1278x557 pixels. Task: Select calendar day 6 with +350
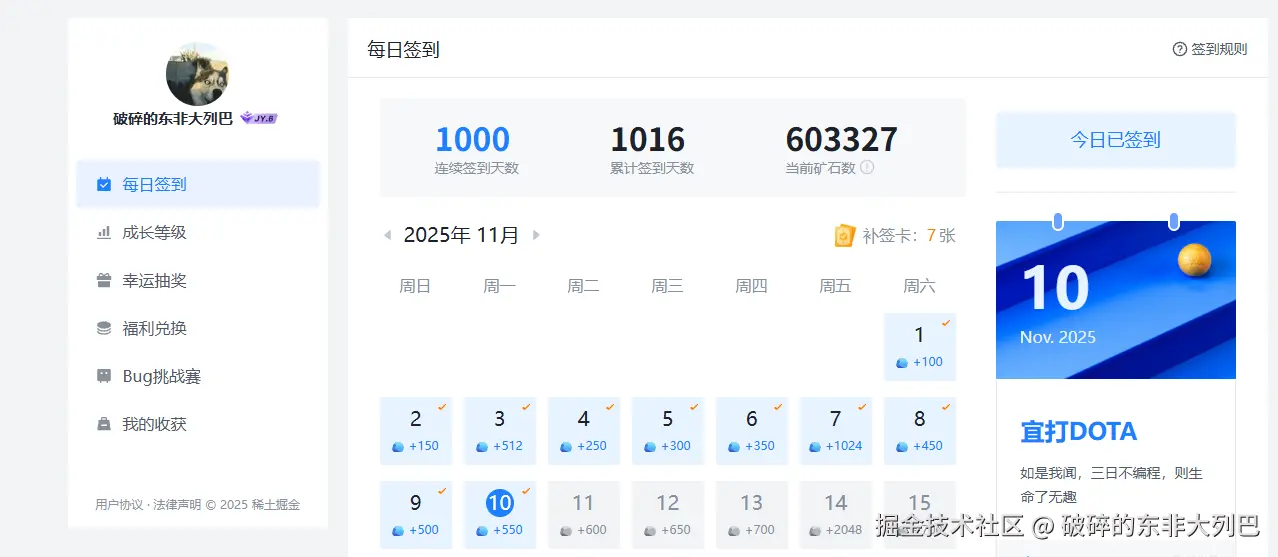pos(752,431)
